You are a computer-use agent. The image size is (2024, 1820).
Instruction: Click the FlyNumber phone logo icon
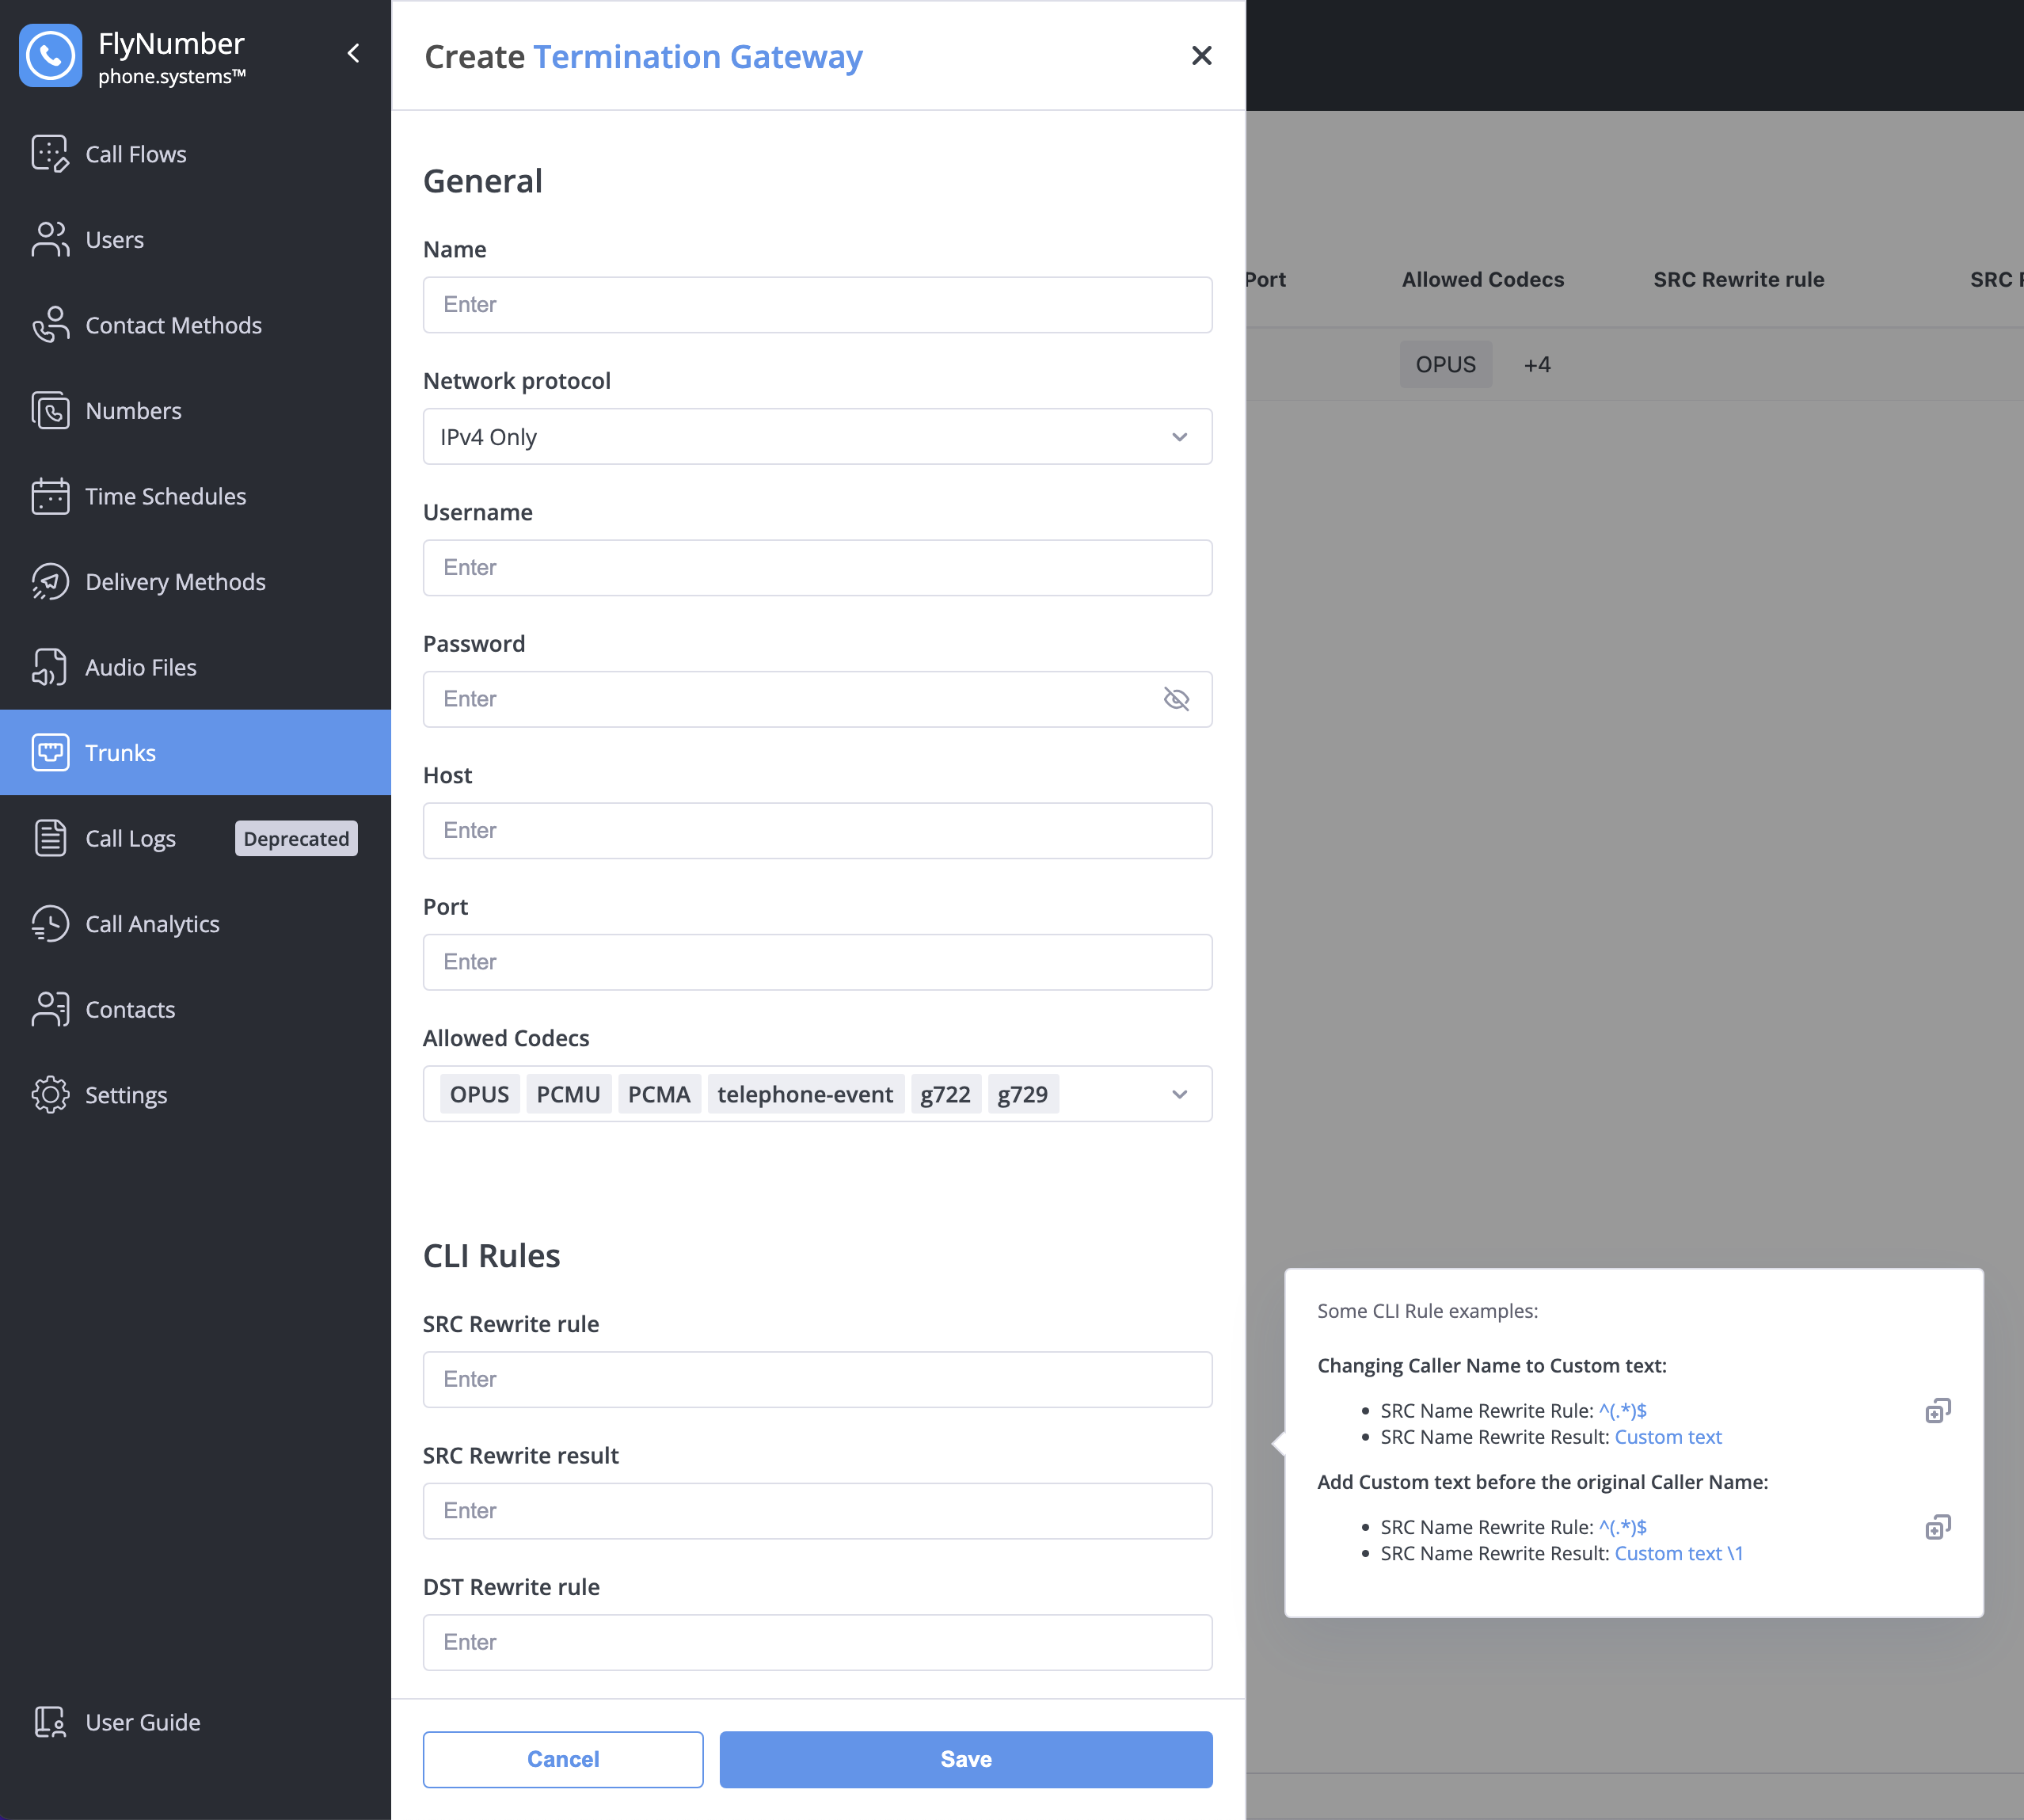point(50,55)
